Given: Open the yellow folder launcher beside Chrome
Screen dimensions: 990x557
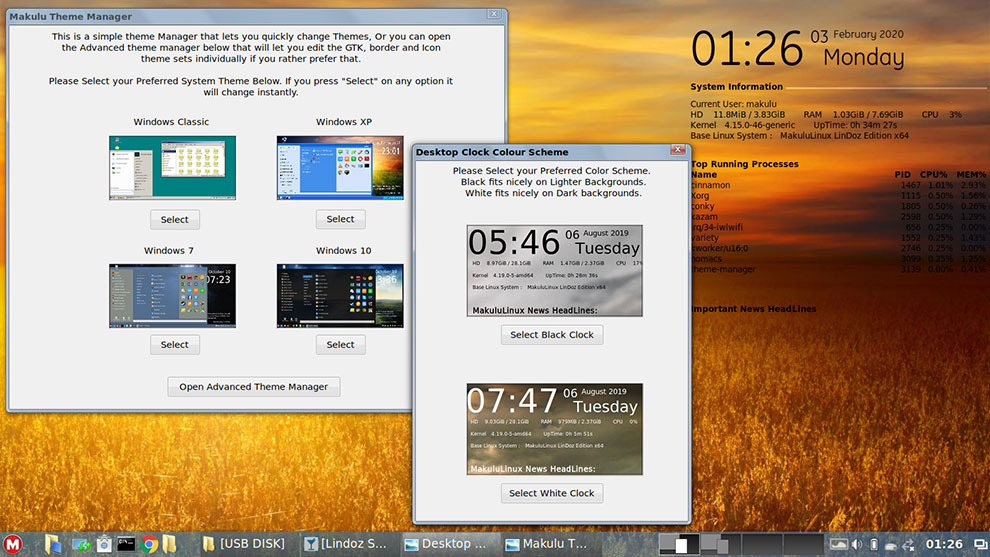Looking at the screenshot, I should point(169,544).
